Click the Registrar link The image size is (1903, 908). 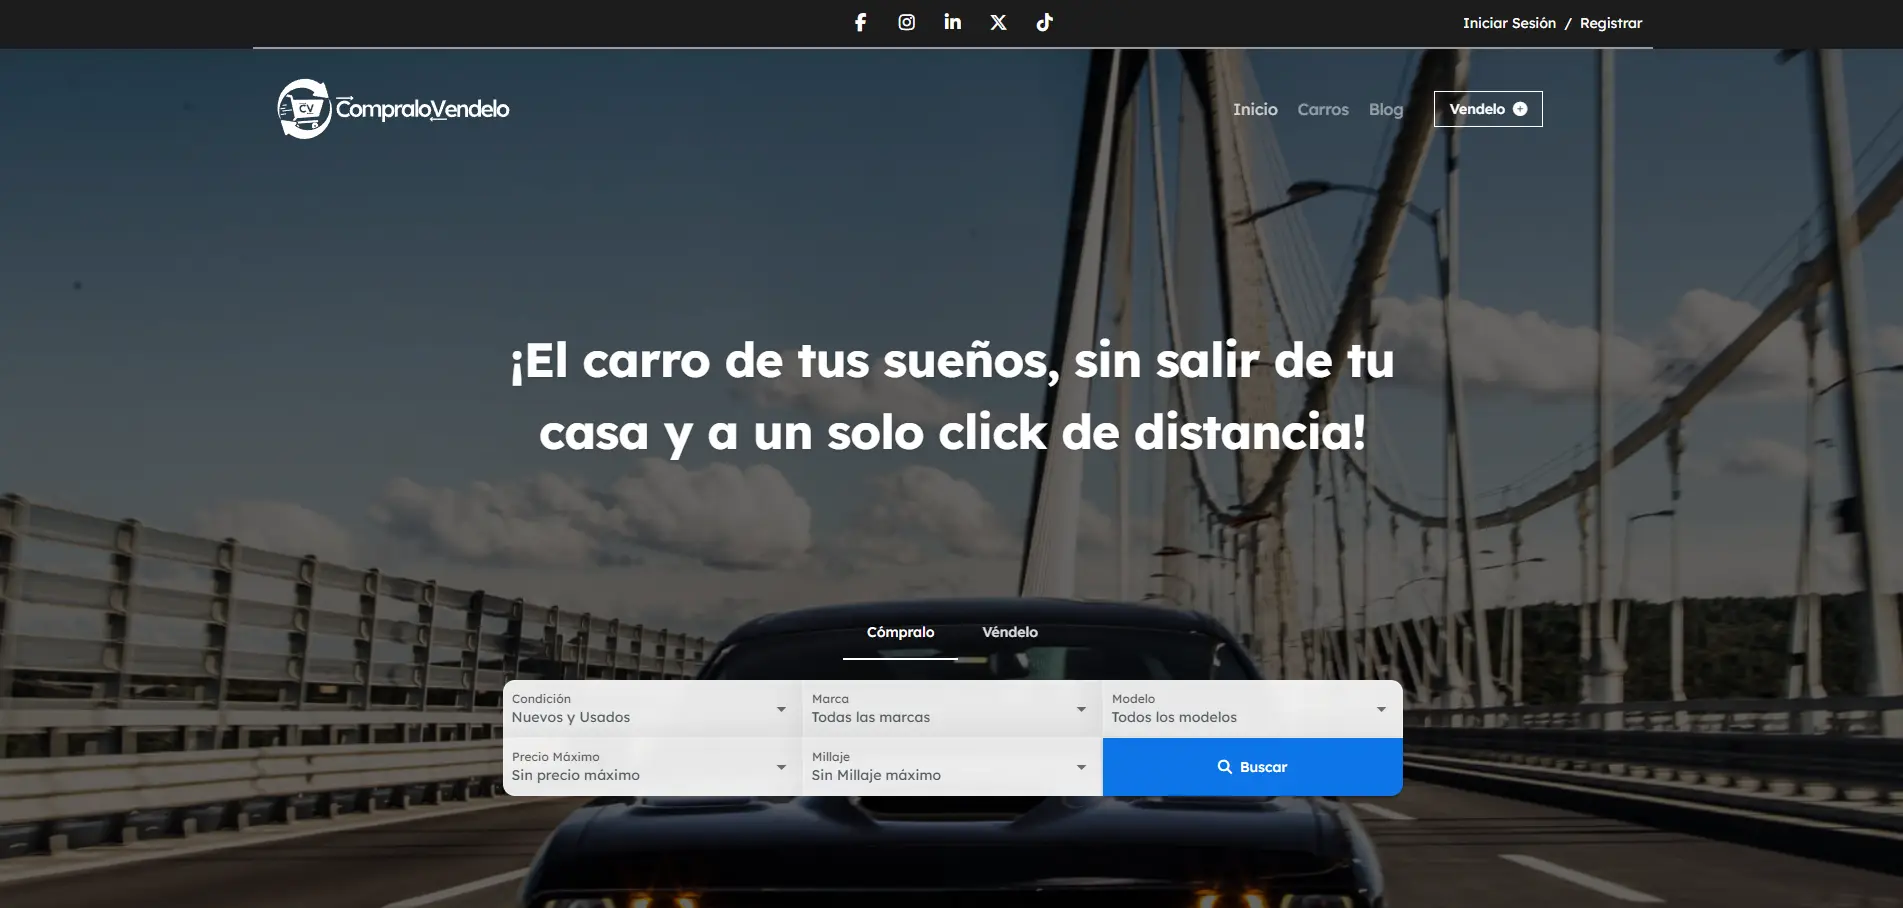point(1611,23)
